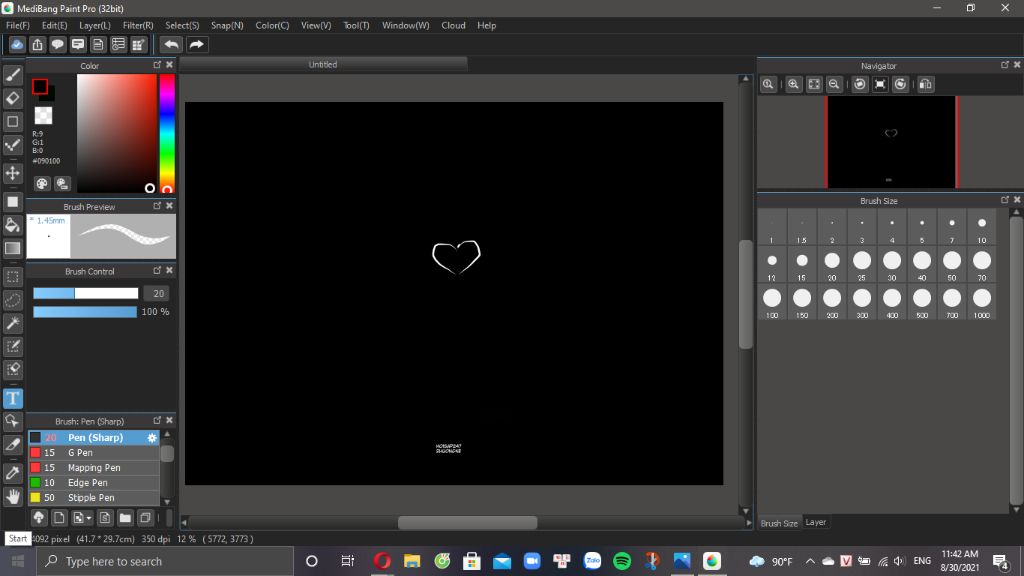This screenshot has width=1024, height=576.
Task: Select the foreground color swatch
Action: point(40,86)
